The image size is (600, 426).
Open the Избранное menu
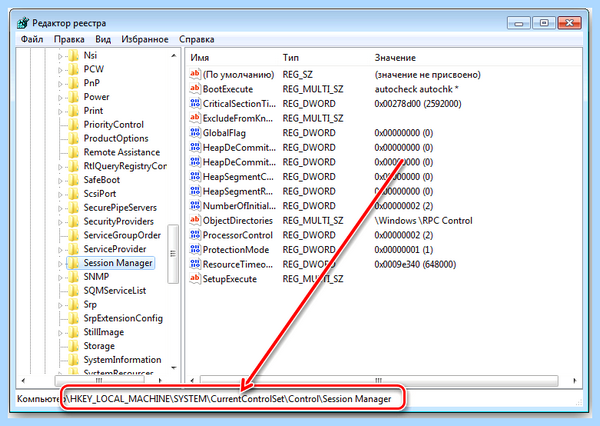pos(145,39)
